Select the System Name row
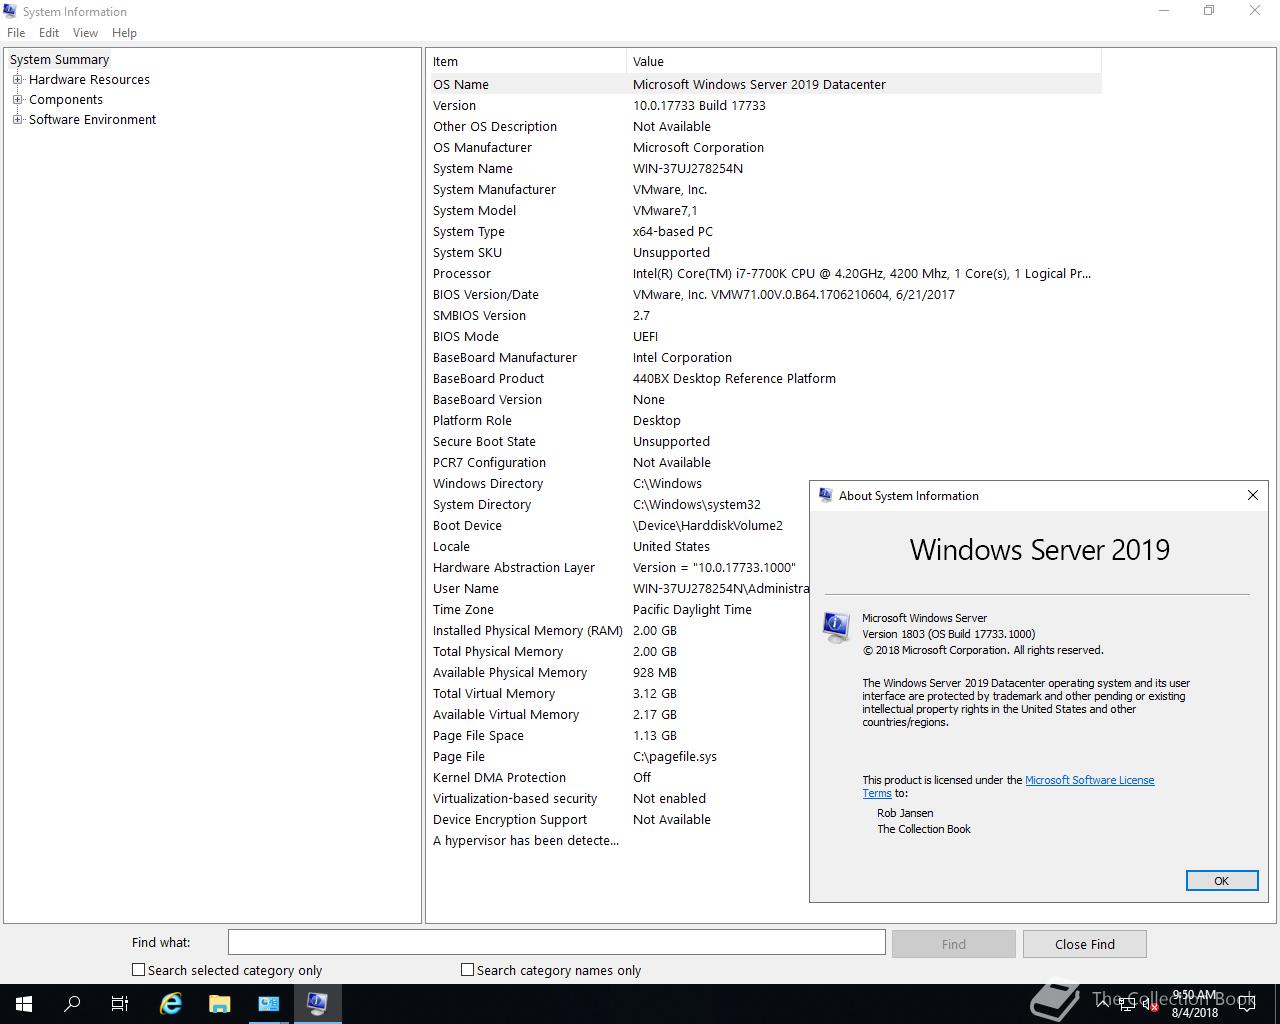Viewport: 1280px width, 1024px height. coord(766,169)
